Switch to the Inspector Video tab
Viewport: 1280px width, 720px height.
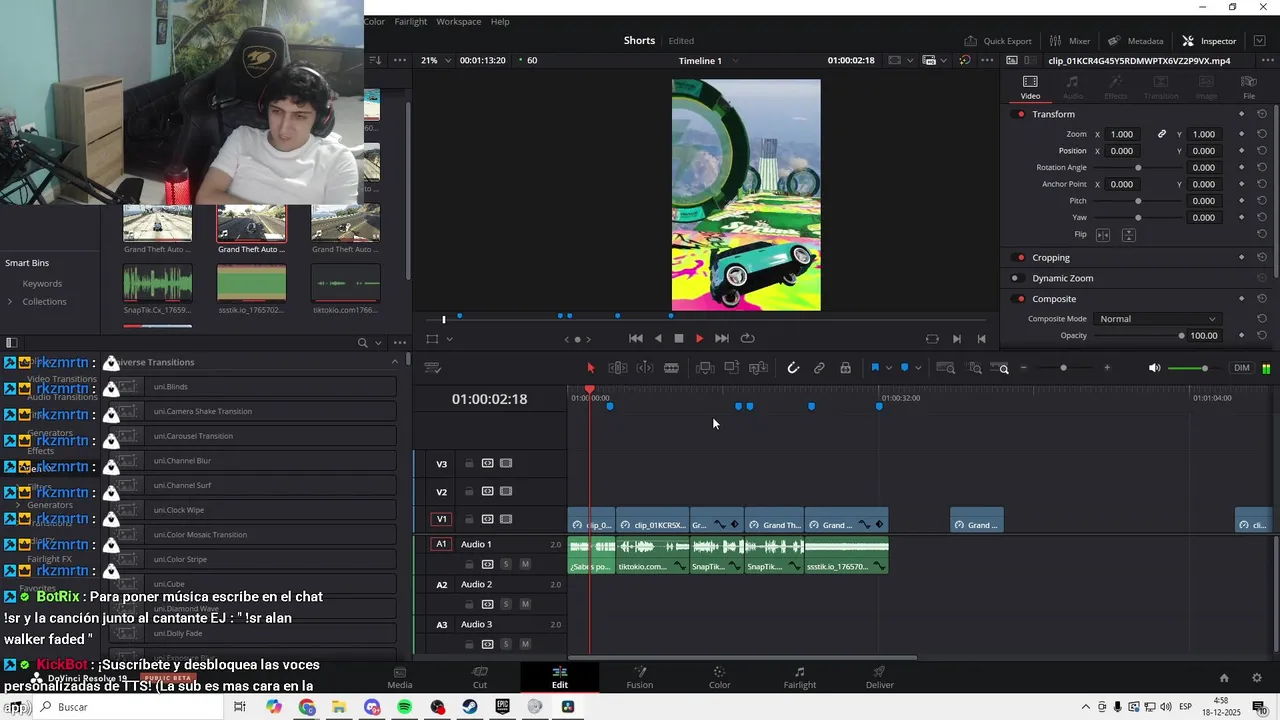point(1030,87)
